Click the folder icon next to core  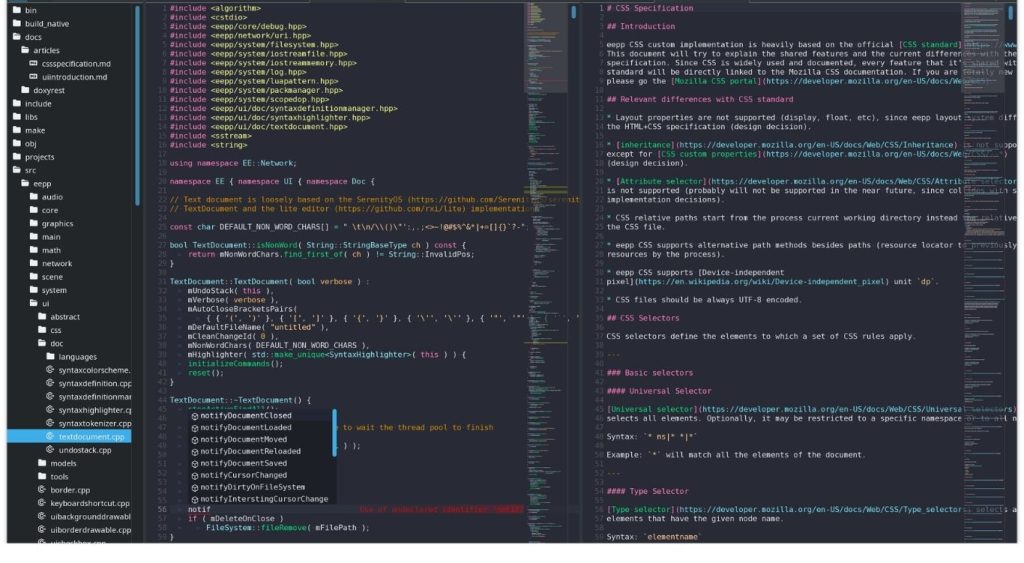pos(34,210)
